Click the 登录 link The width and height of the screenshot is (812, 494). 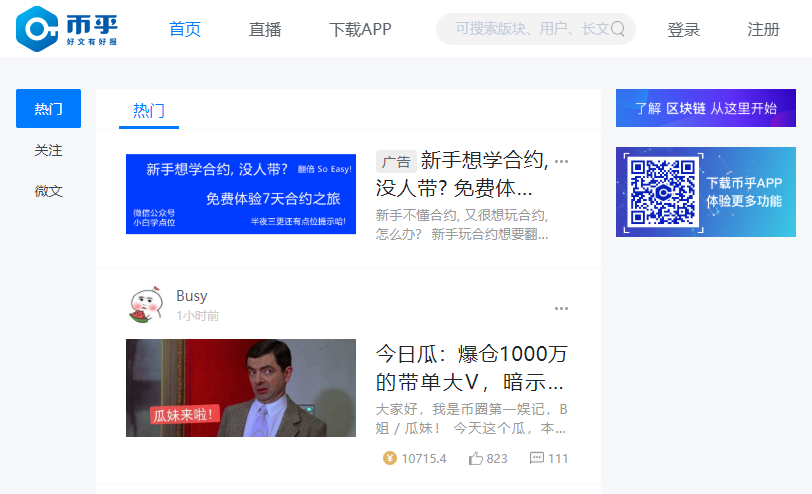pos(684,29)
